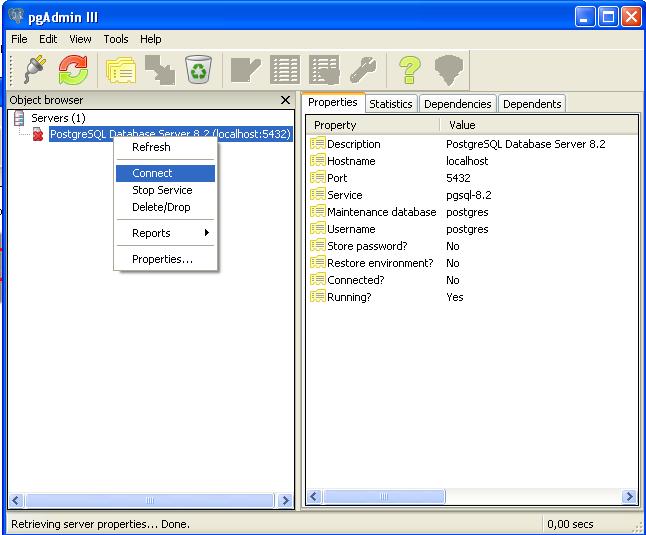Select the Servers (1) tree node
This screenshot has width=646, height=535.
click(58, 118)
